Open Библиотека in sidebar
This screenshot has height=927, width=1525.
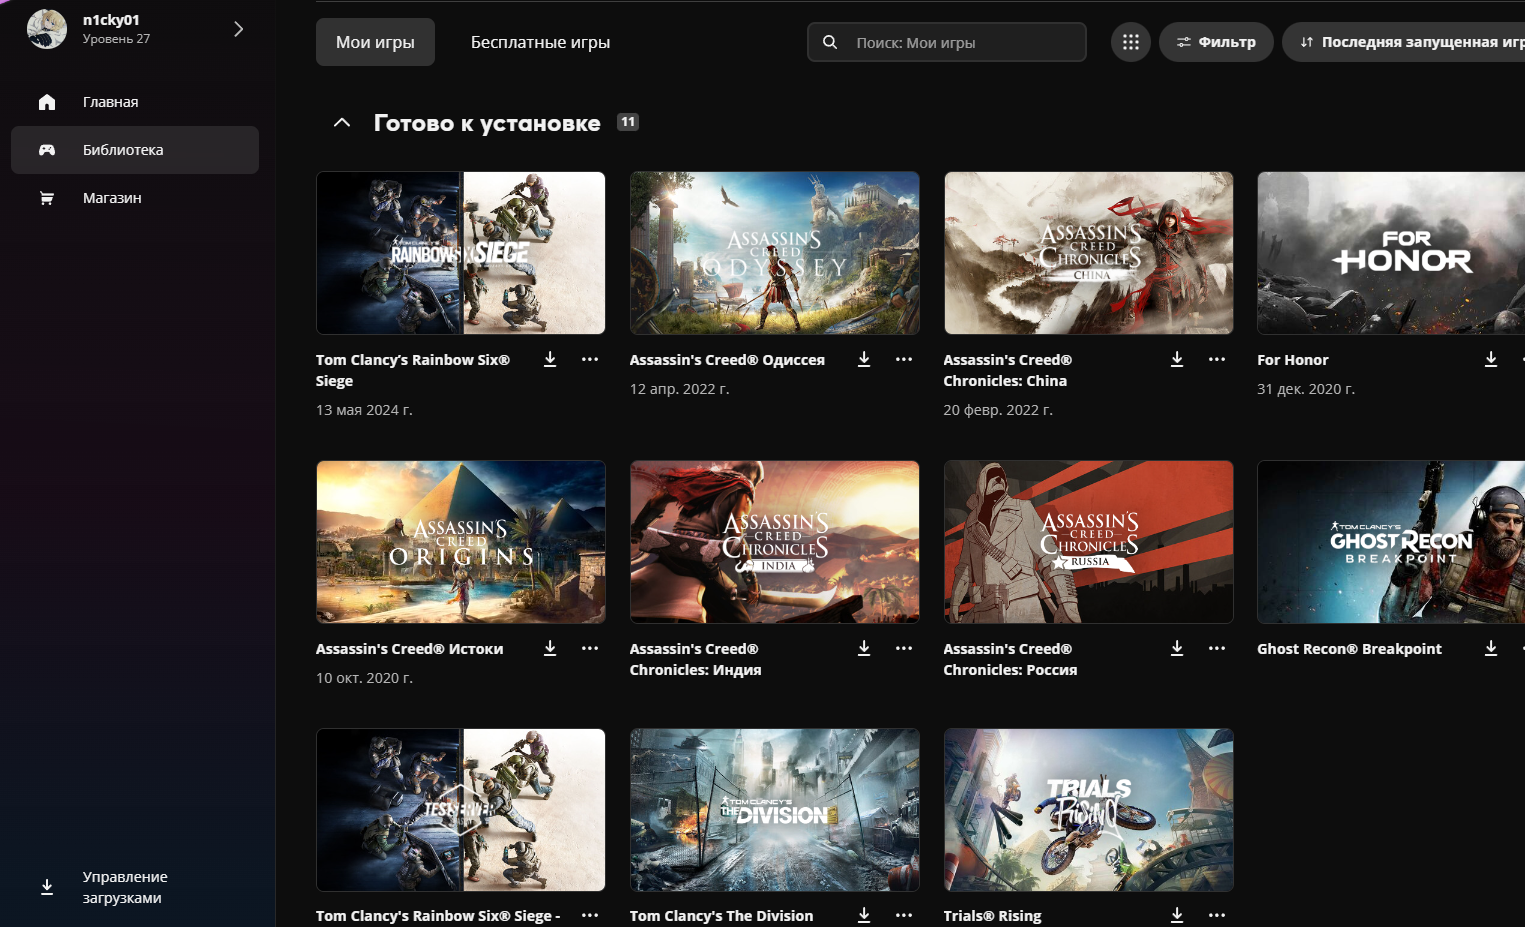pyautogui.click(x=135, y=150)
